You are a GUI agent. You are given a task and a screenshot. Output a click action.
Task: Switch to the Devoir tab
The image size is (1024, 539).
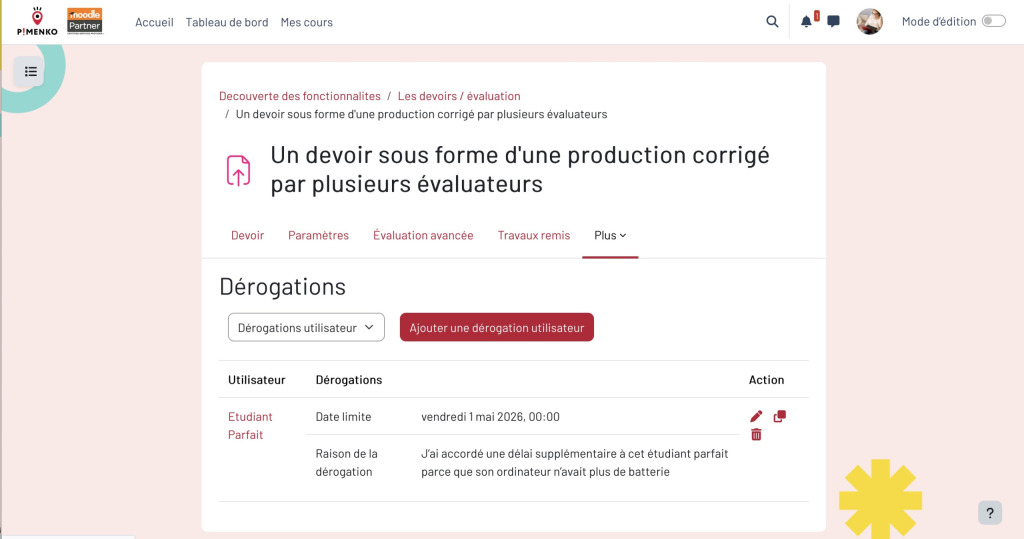(x=248, y=235)
